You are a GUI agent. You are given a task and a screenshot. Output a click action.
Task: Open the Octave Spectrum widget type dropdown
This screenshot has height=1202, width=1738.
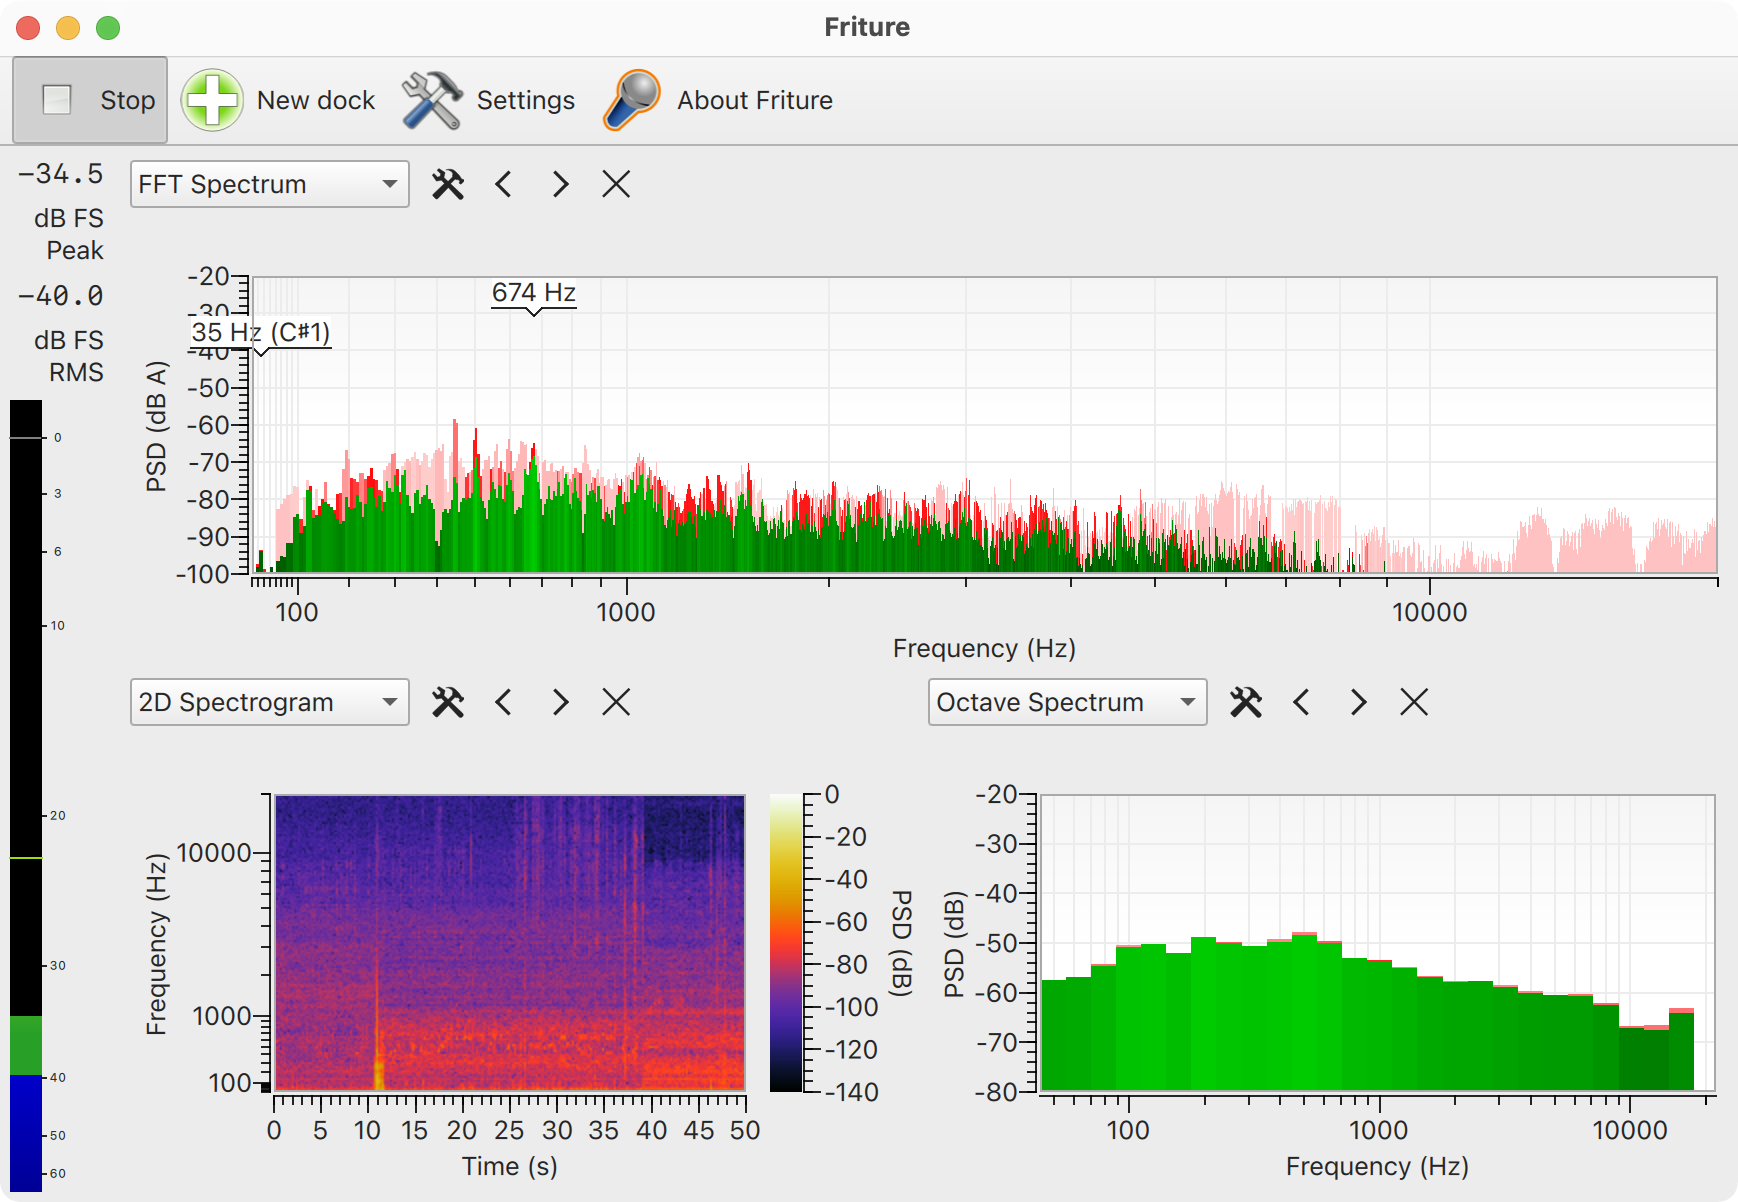[1068, 702]
